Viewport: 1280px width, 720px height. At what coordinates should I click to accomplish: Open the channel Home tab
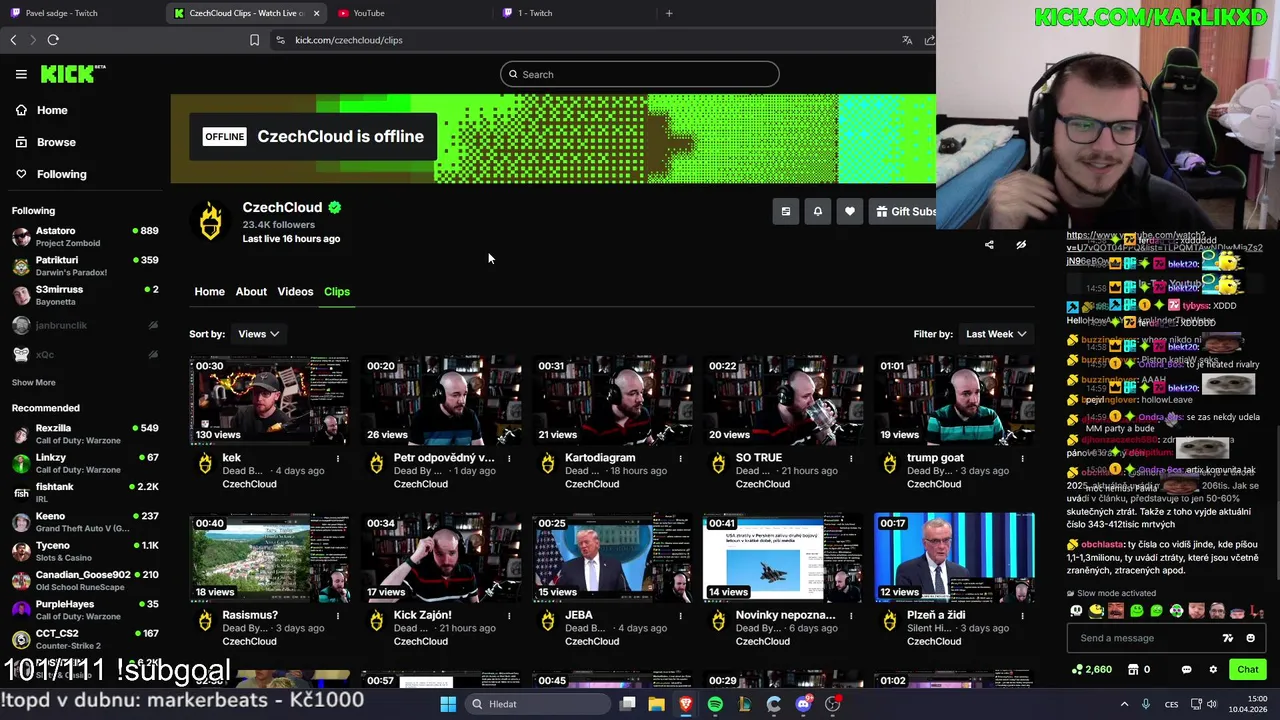[209, 291]
